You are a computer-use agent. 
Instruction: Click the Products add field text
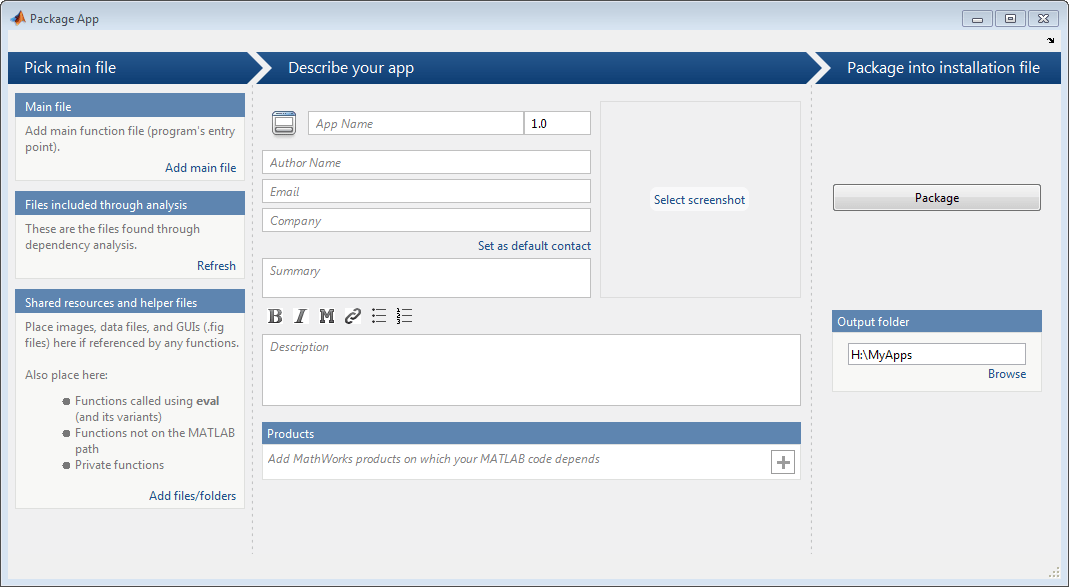[434, 459]
